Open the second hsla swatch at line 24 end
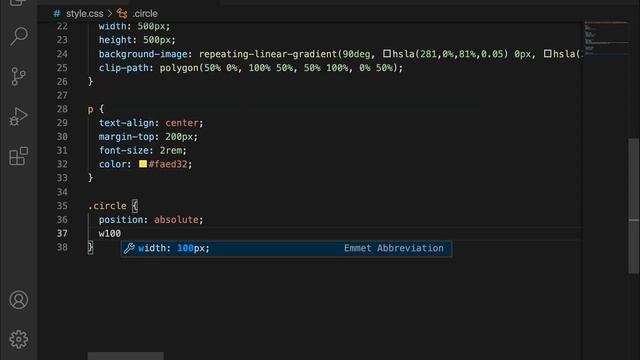Screen dimensions: 640x360 coord(548,53)
